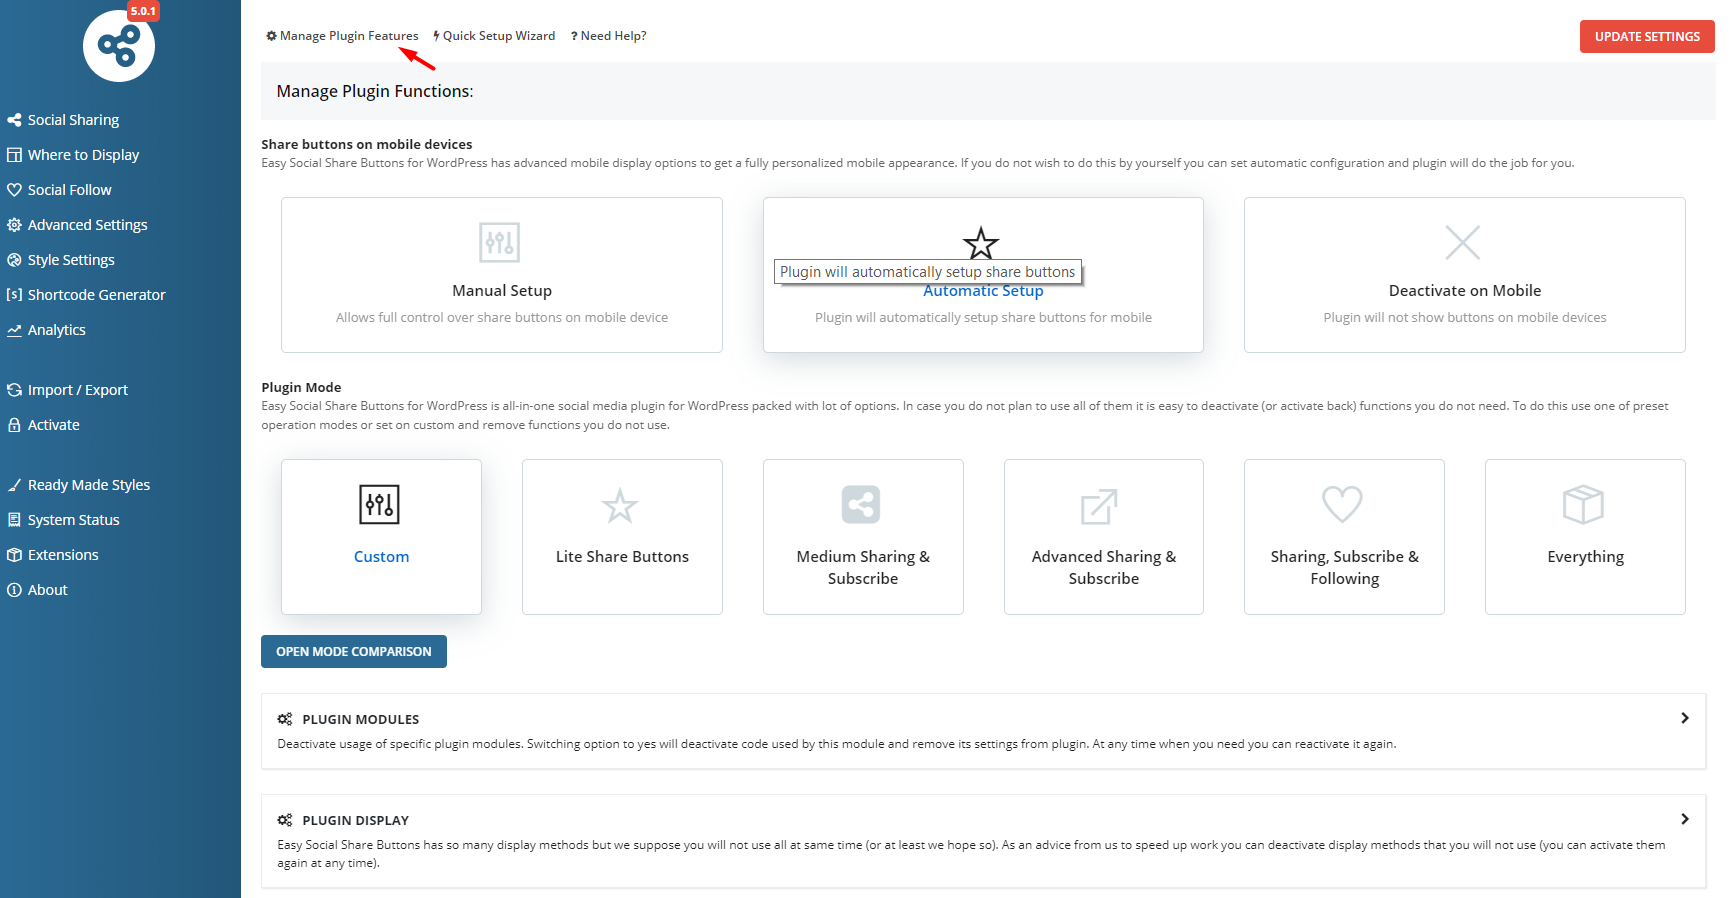Image resolution: width=1730 pixels, height=898 pixels.
Task: Select Deactivate on Mobile option label
Action: coord(1464,291)
